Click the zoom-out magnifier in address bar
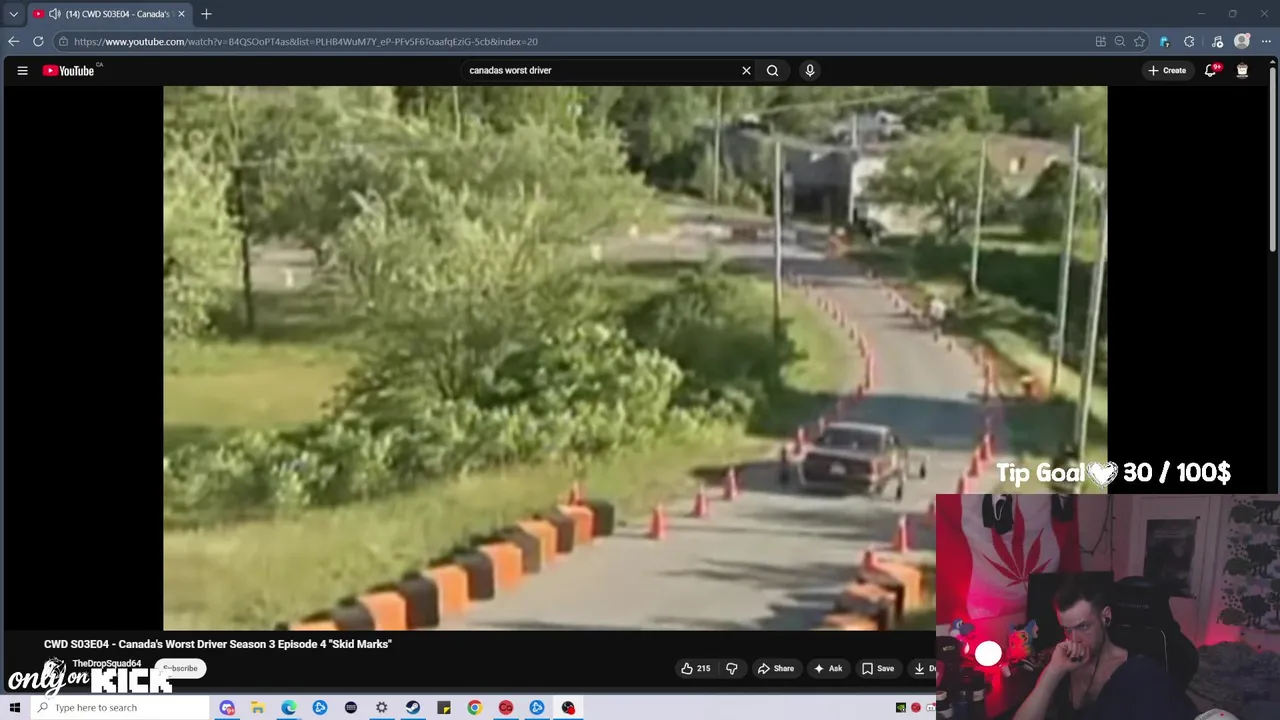The width and height of the screenshot is (1280, 720). pyautogui.click(x=1120, y=41)
